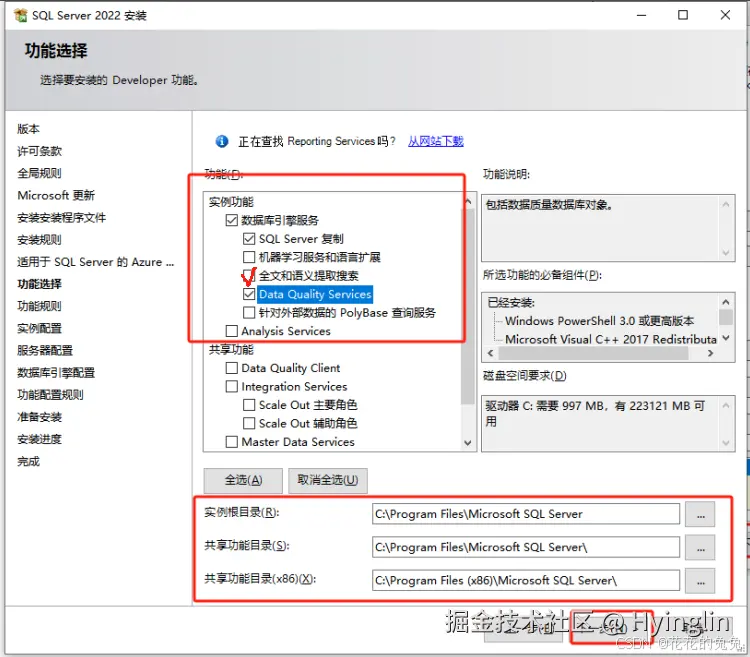Click feature list scroll down arrow
Screen dimensions: 750x657
(x=468, y=443)
